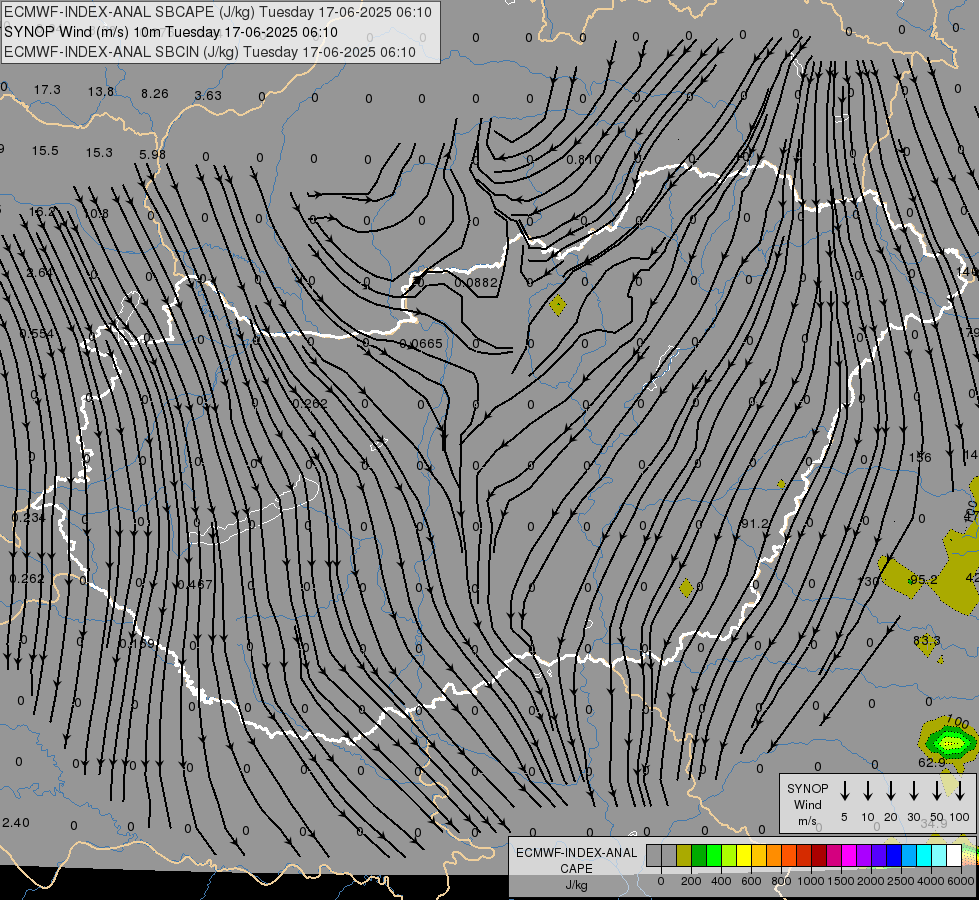
Task: Click the 2.40 value on the map
Action: [x=16, y=823]
